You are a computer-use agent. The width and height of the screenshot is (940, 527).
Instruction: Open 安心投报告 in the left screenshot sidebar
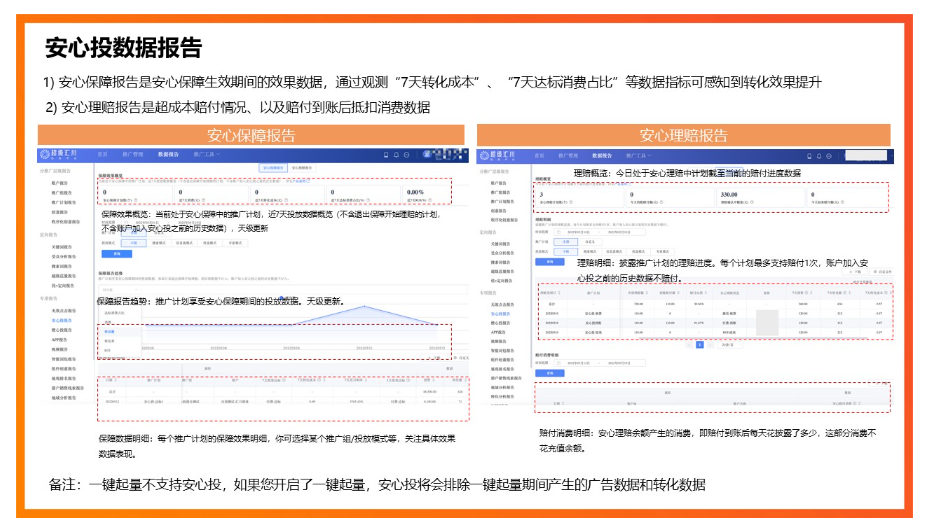coord(61,321)
